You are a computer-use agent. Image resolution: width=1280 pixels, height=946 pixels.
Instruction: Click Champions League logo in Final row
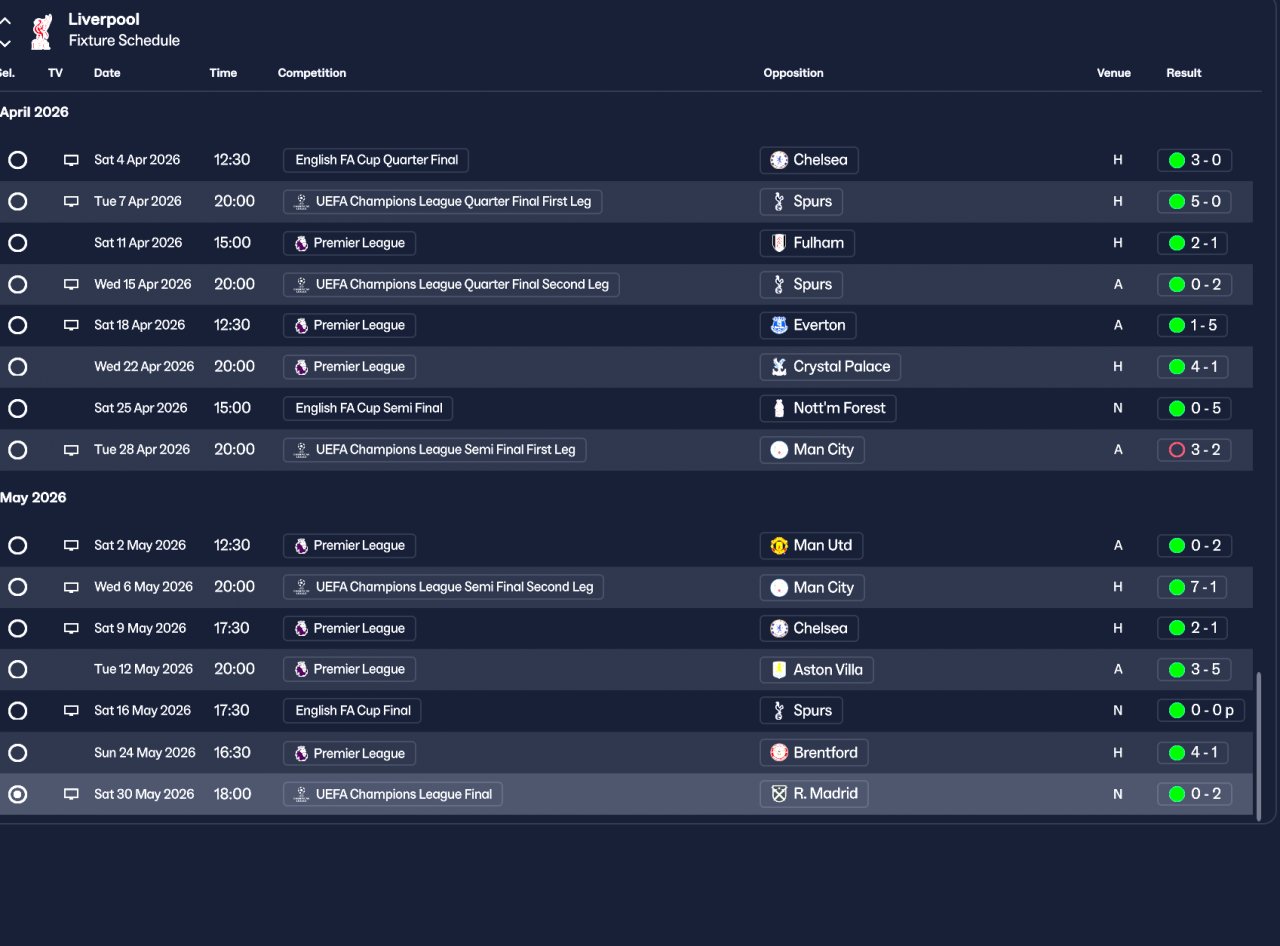coord(301,794)
